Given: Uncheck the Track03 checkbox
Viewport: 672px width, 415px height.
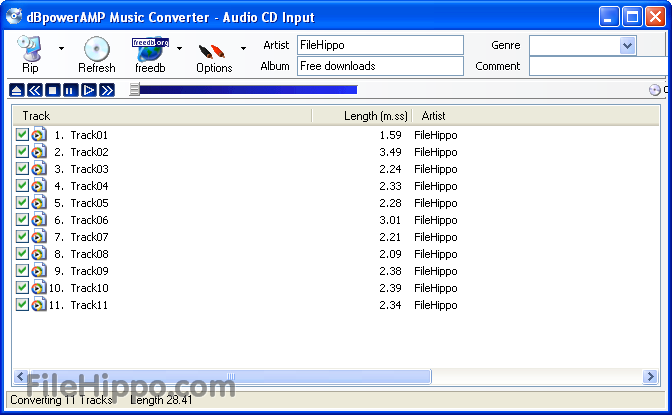Looking at the screenshot, I should pos(22,168).
